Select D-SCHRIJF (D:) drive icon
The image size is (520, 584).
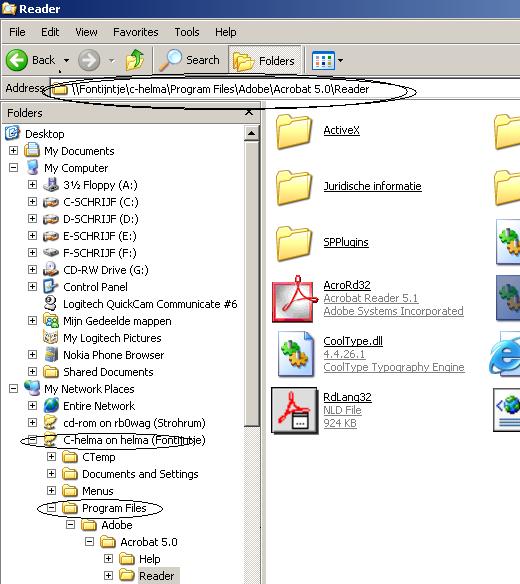pyautogui.click(x=51, y=219)
